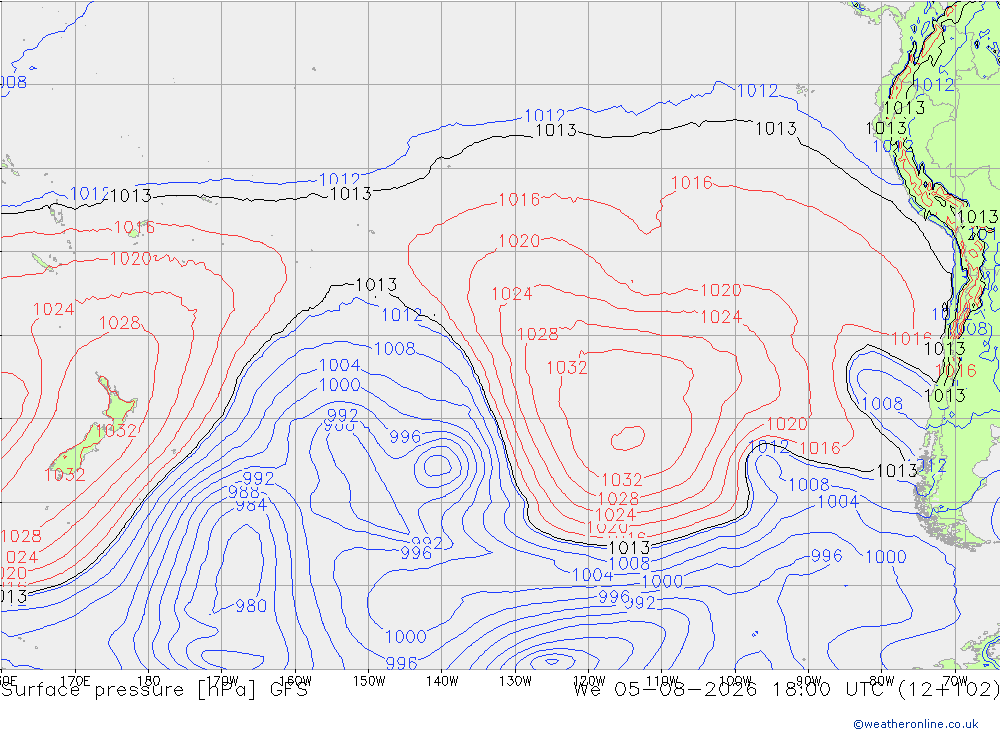Click the 110W longitude label

662,681
